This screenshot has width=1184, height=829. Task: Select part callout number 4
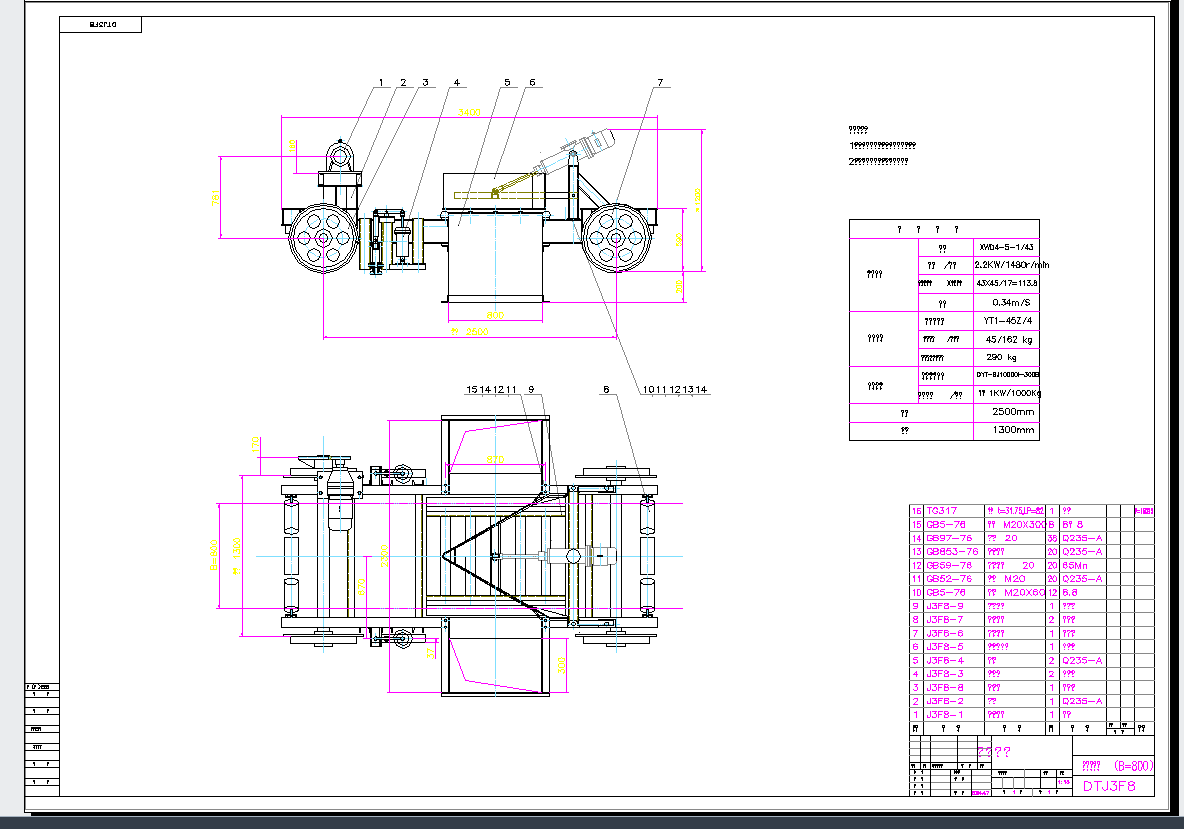tap(457, 82)
